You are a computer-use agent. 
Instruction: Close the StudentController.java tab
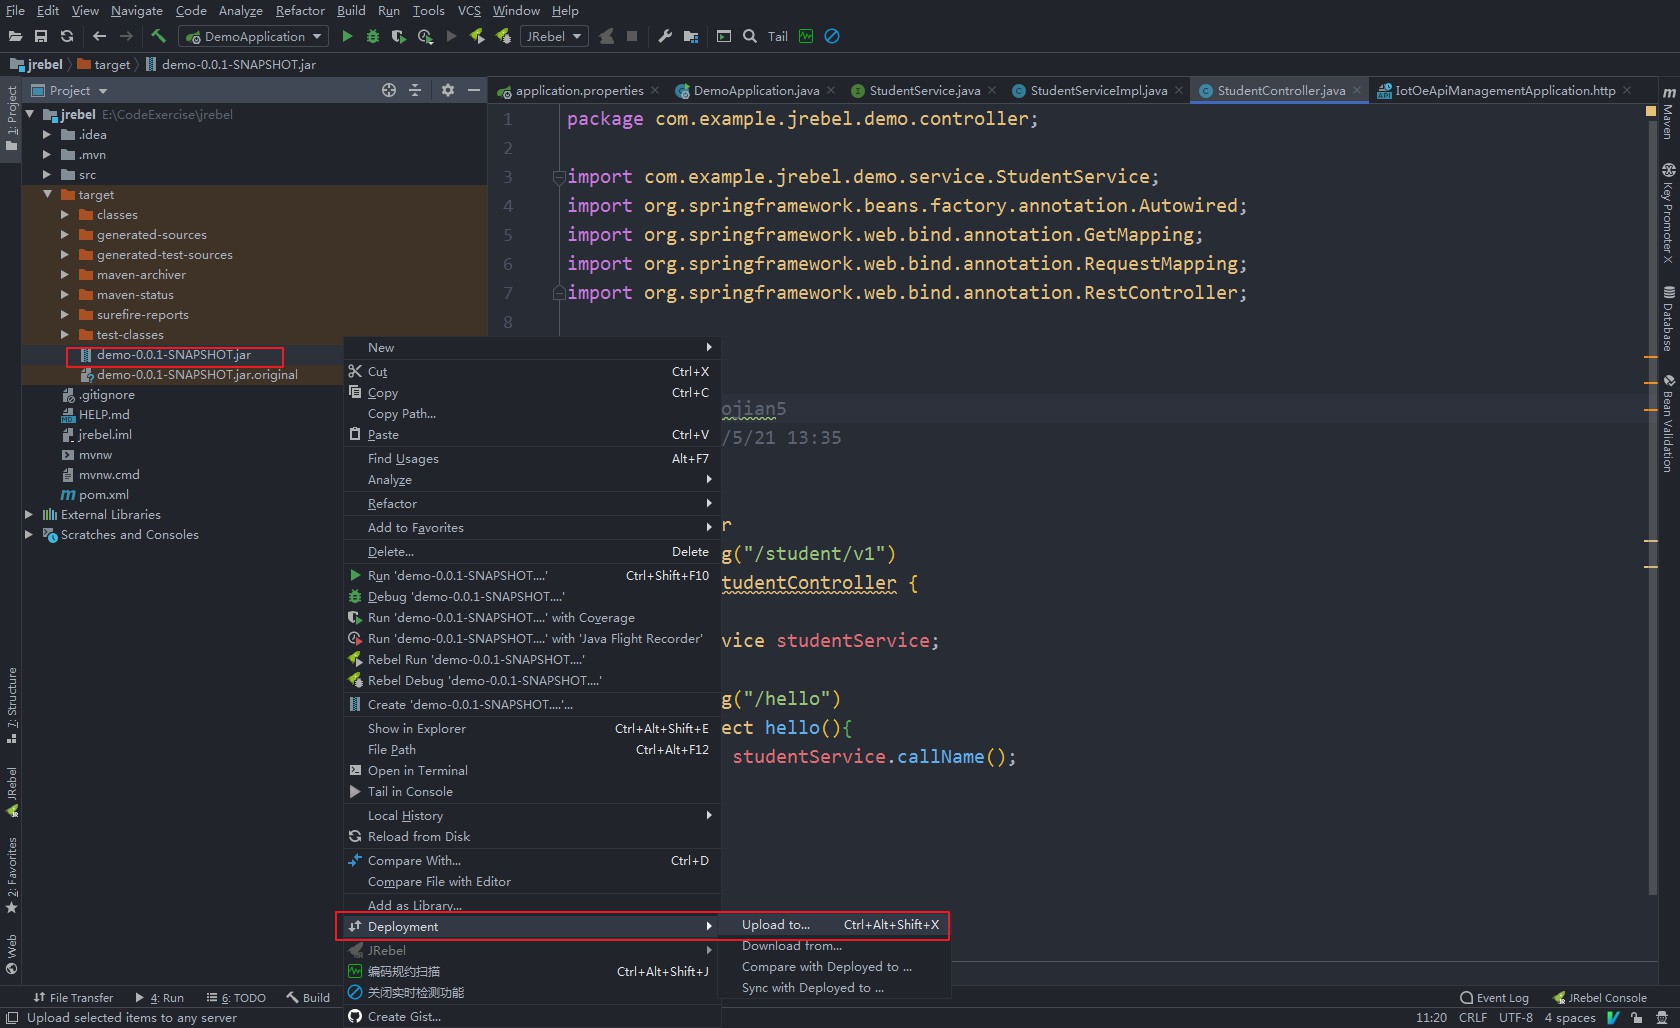(1357, 90)
